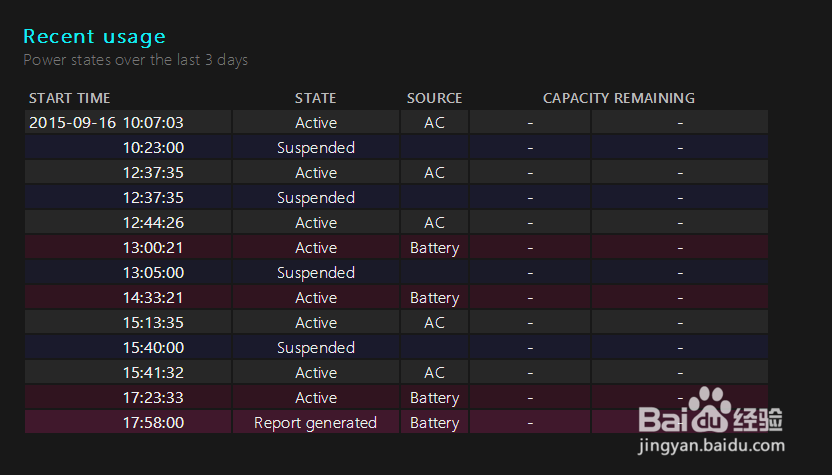The height and width of the screenshot is (475, 832).
Task: Click the SOURCE column header
Action: click(x=434, y=98)
